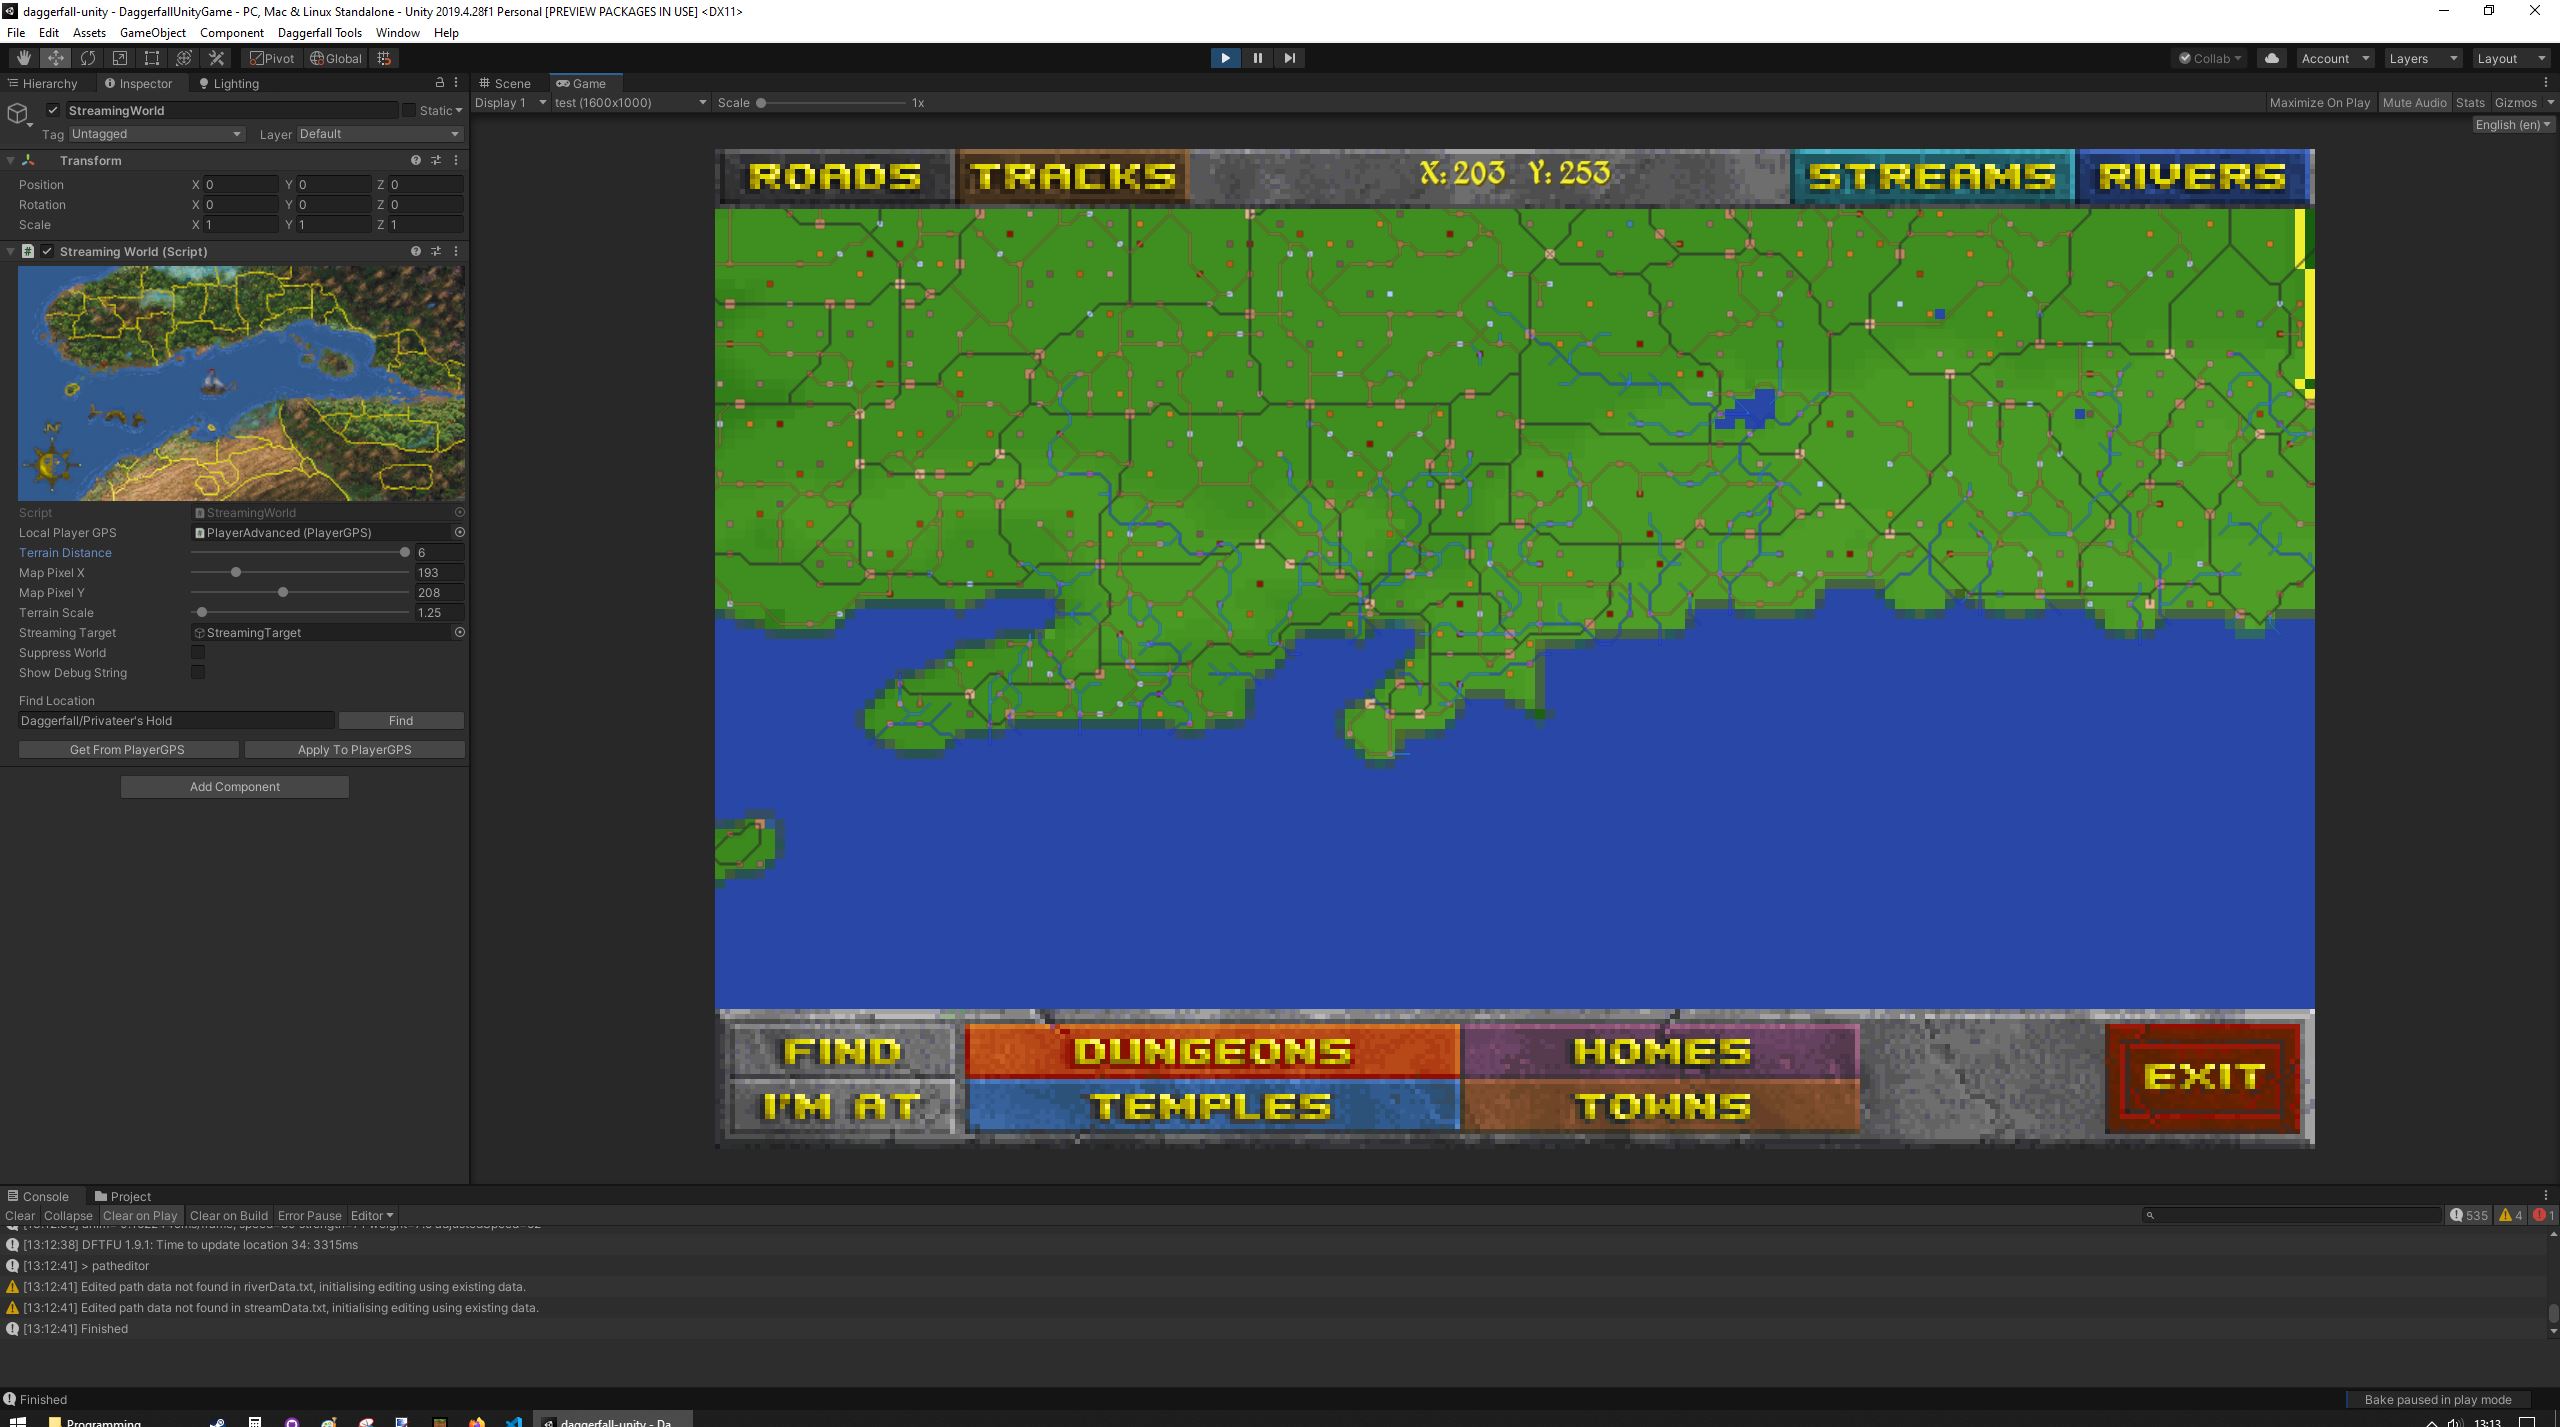2560x1427 pixels.
Task: Open the Layer dropdown showing Default
Action: pyautogui.click(x=379, y=133)
